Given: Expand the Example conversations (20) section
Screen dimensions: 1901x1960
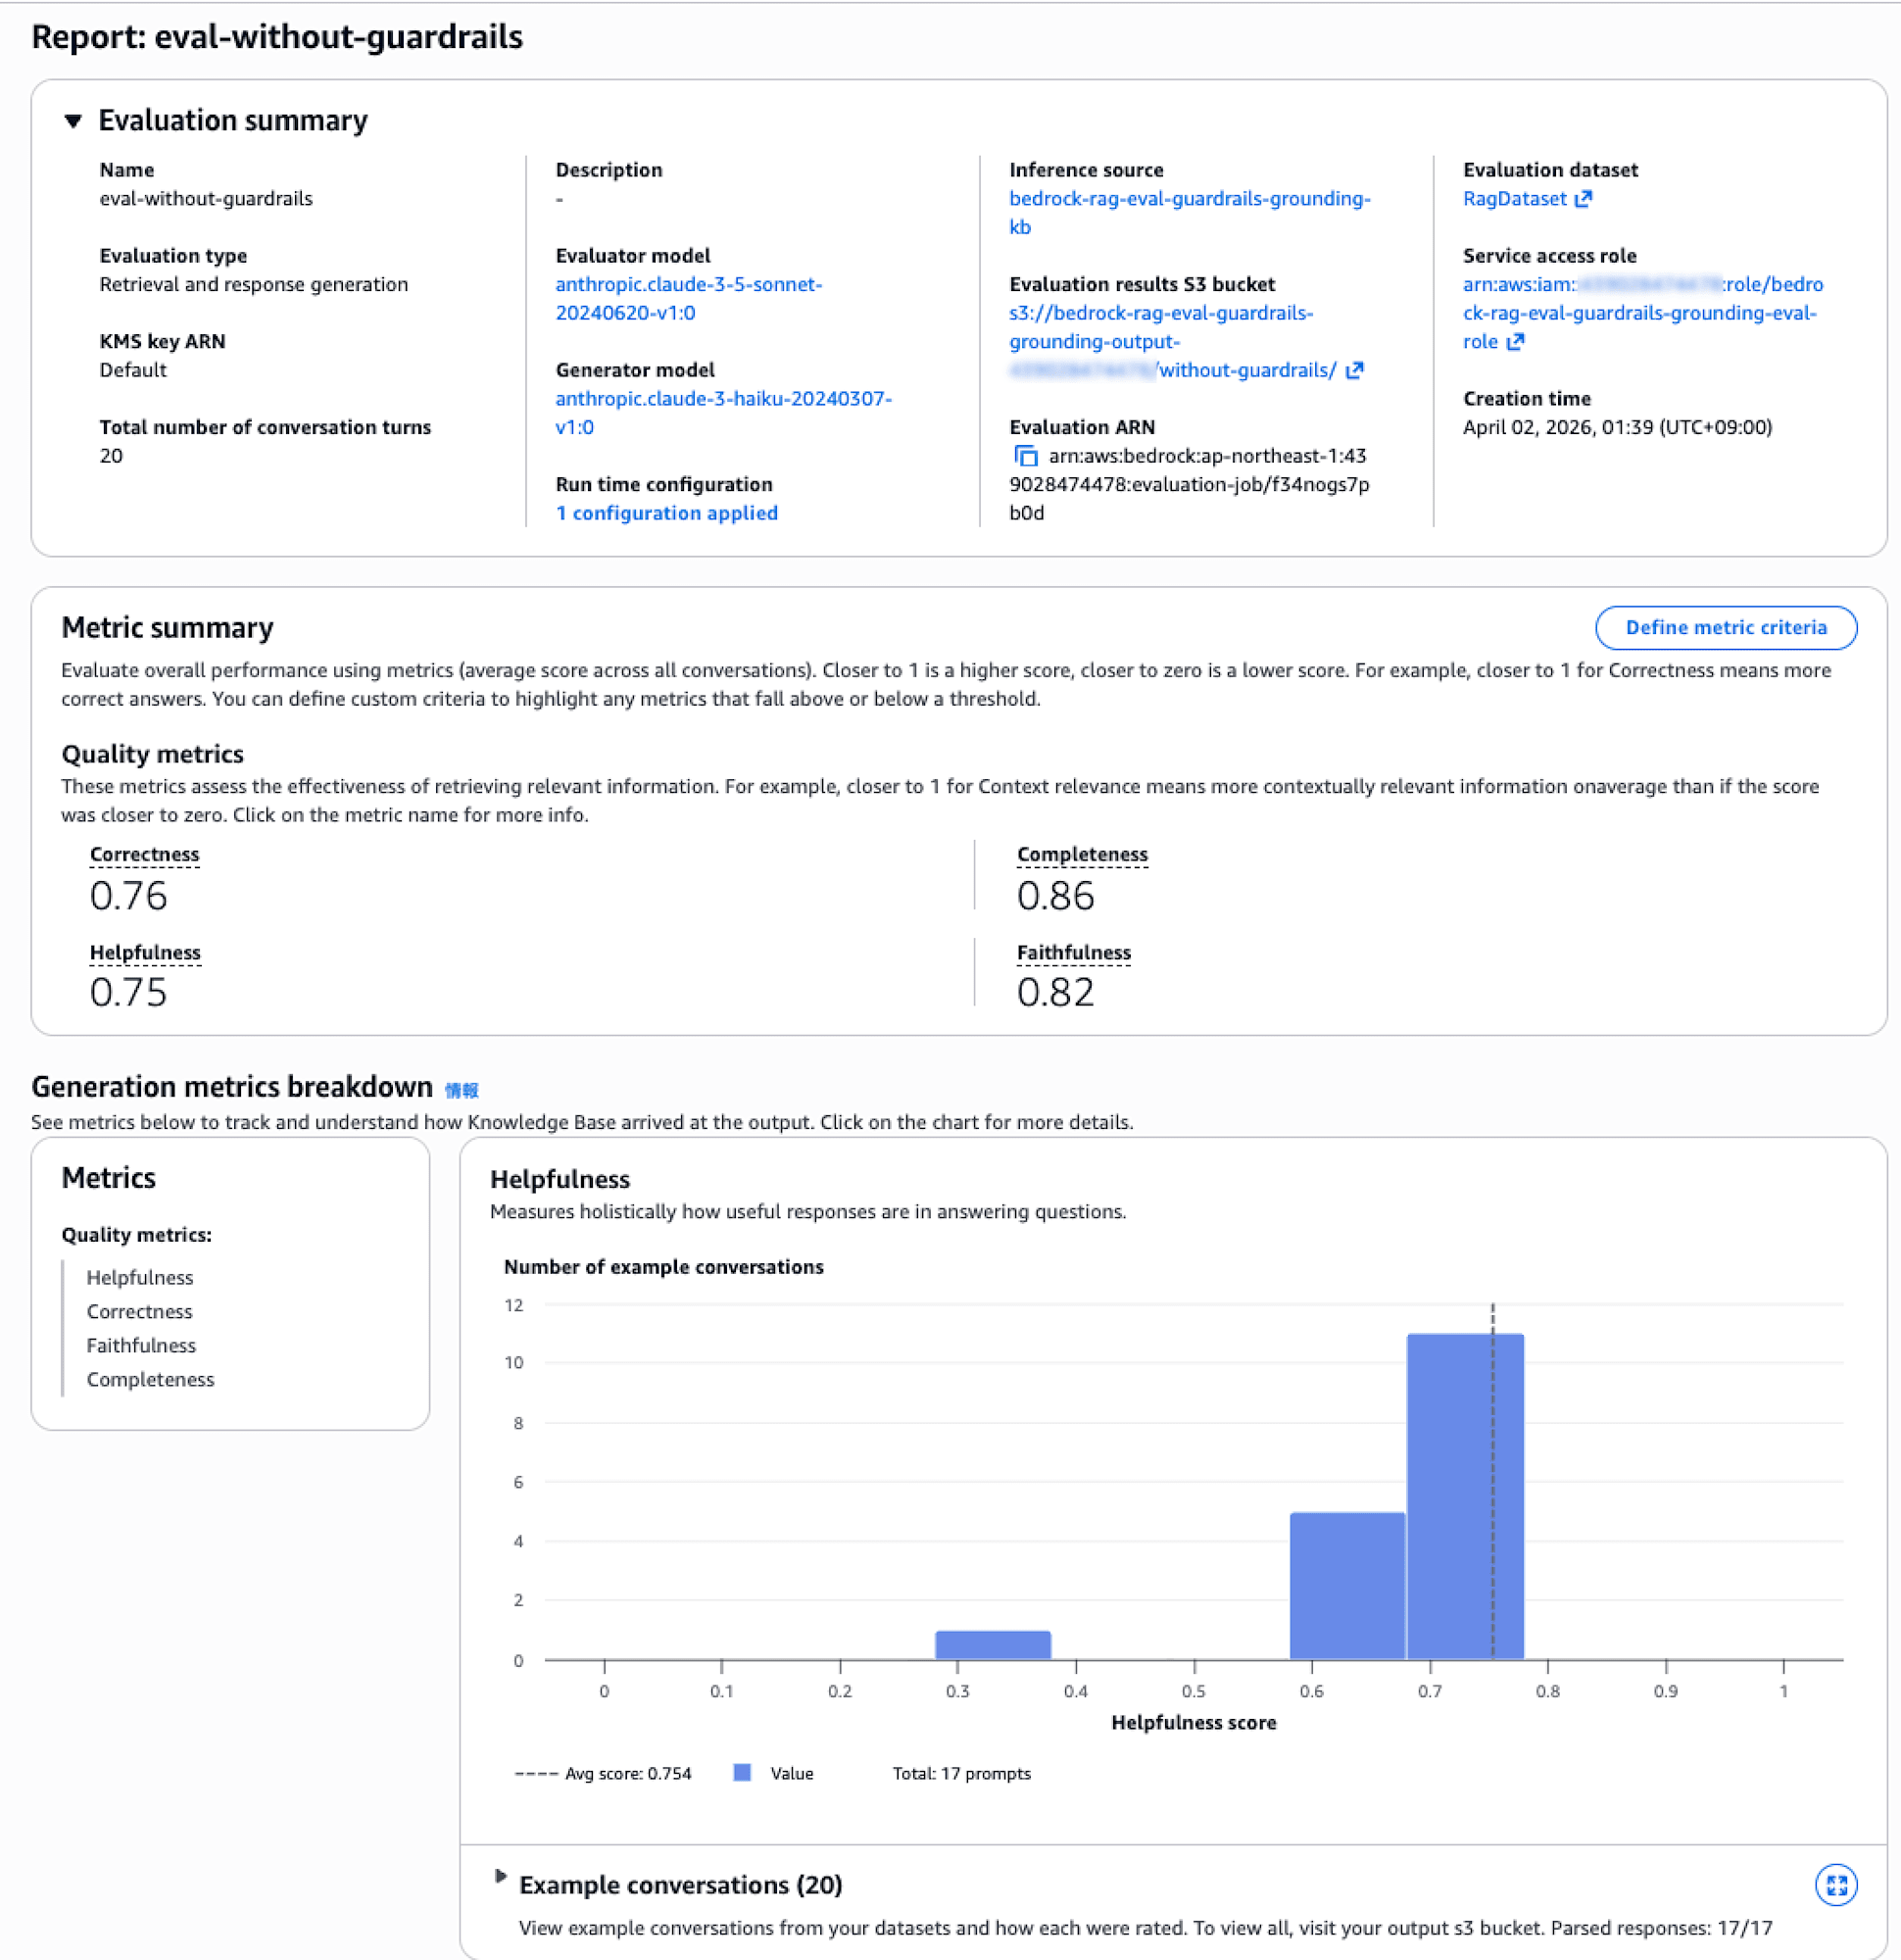Looking at the screenshot, I should (501, 1877).
